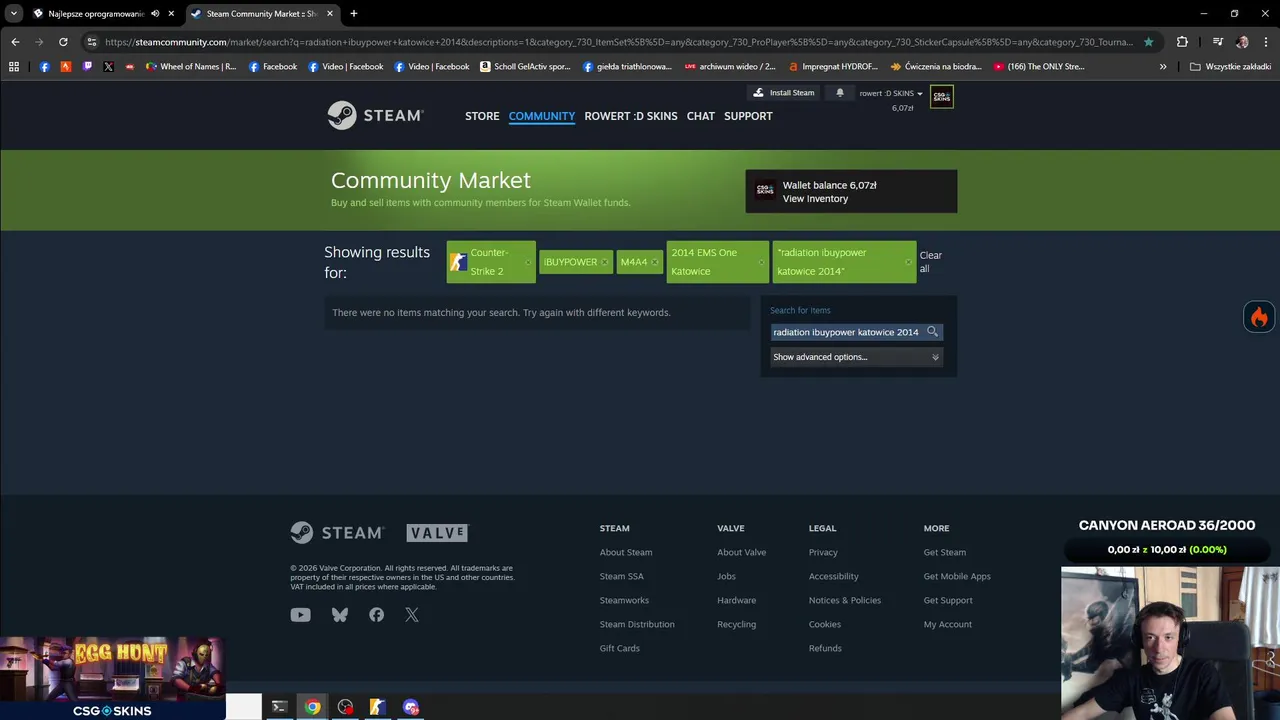This screenshot has width=1280, height=720.
Task: Click the Community Market page heading
Action: tap(431, 180)
